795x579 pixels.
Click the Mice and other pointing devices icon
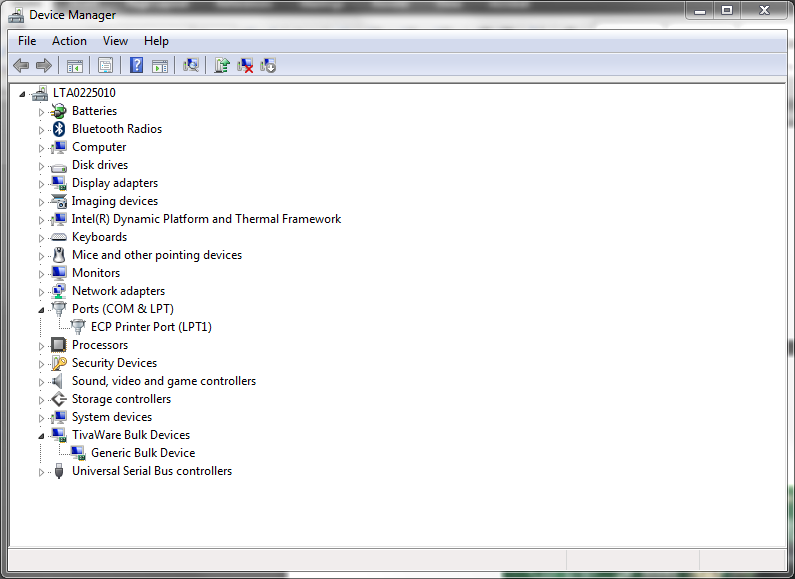coord(59,255)
